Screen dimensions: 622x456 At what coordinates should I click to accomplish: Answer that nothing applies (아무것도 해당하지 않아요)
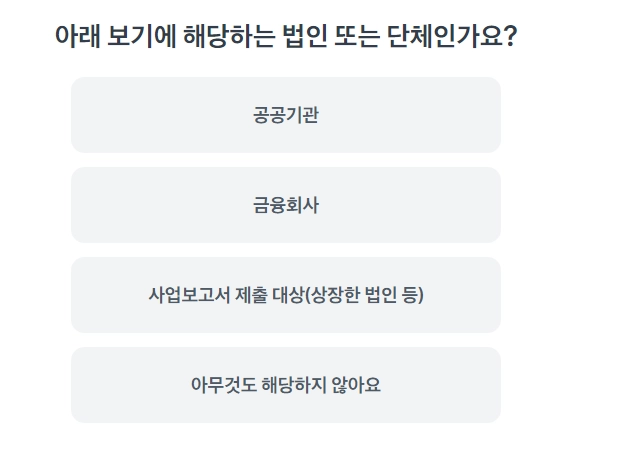coord(285,385)
